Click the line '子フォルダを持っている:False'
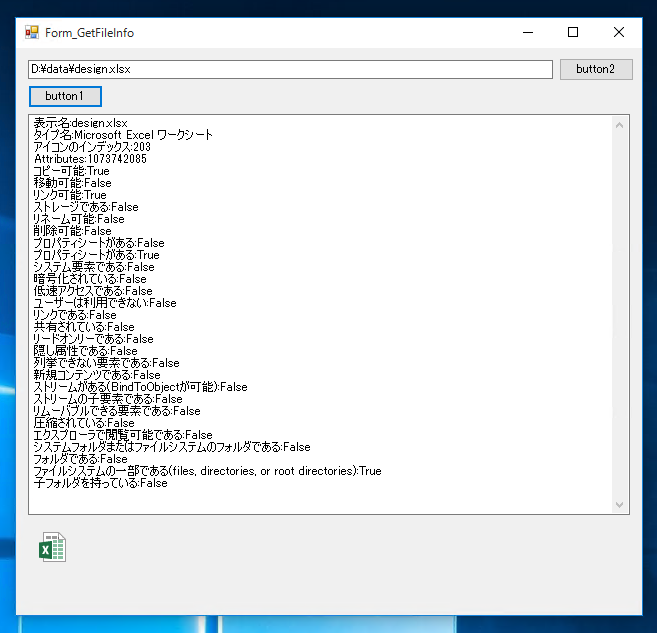Image resolution: width=657 pixels, height=633 pixels. point(101,483)
